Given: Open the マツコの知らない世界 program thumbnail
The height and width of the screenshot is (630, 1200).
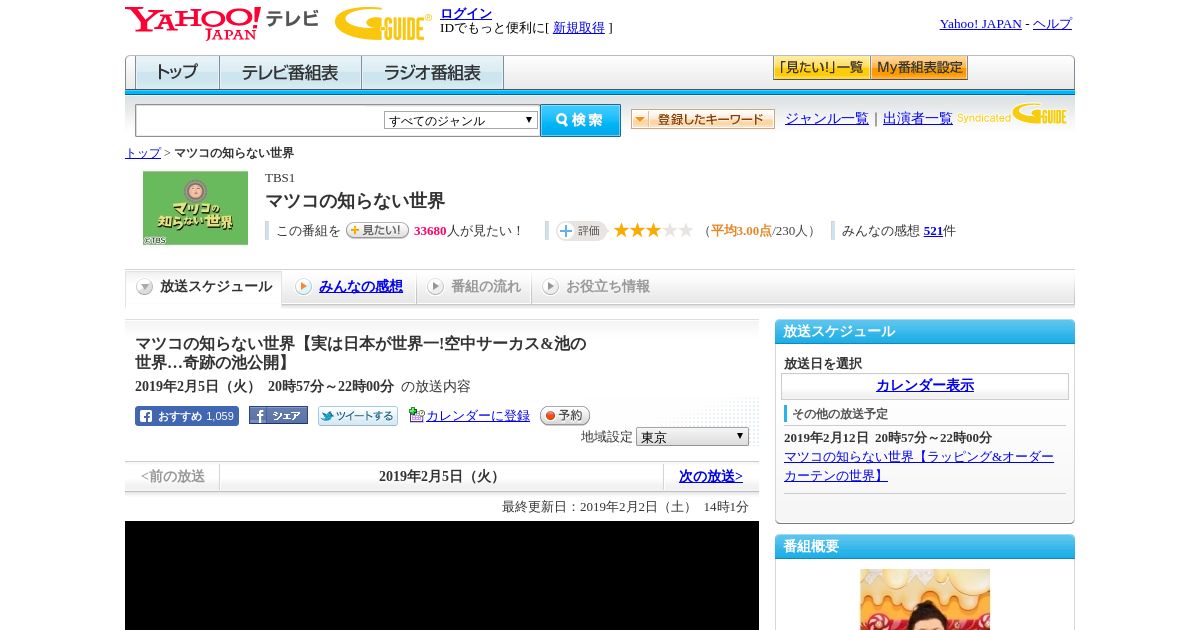Looking at the screenshot, I should point(195,208).
